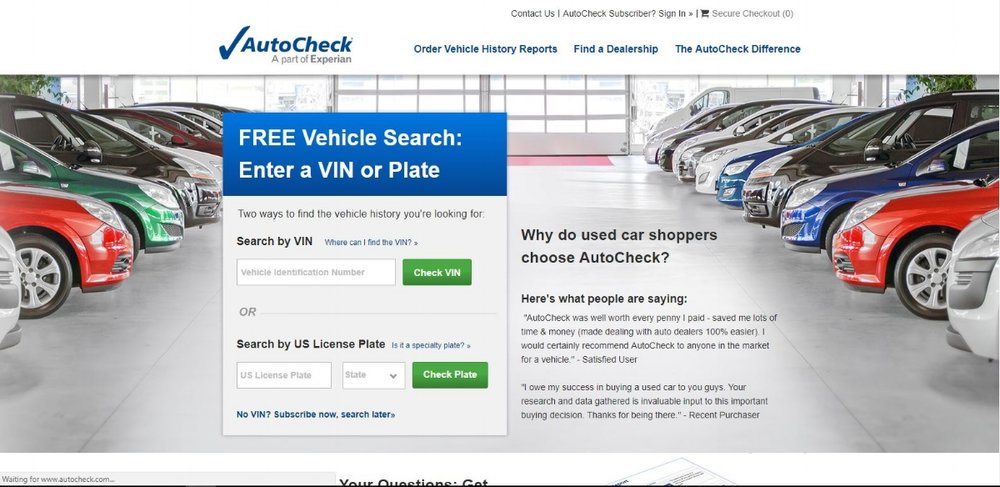Viewport: 1000px width, 487px height.
Task: Focus the US License Plate field
Action: [x=284, y=375]
